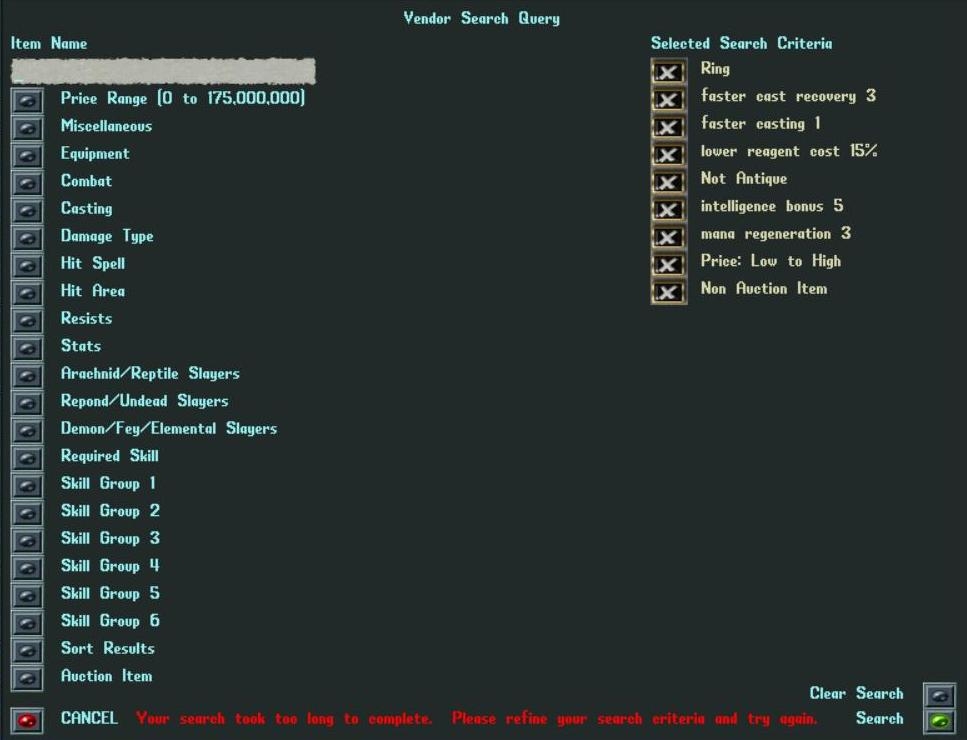Click the Miscellaneous label text
This screenshot has width=967, height=740.
point(106,126)
